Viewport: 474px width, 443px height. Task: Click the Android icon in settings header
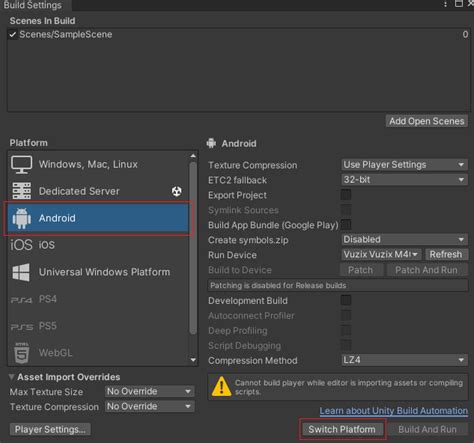pos(211,143)
